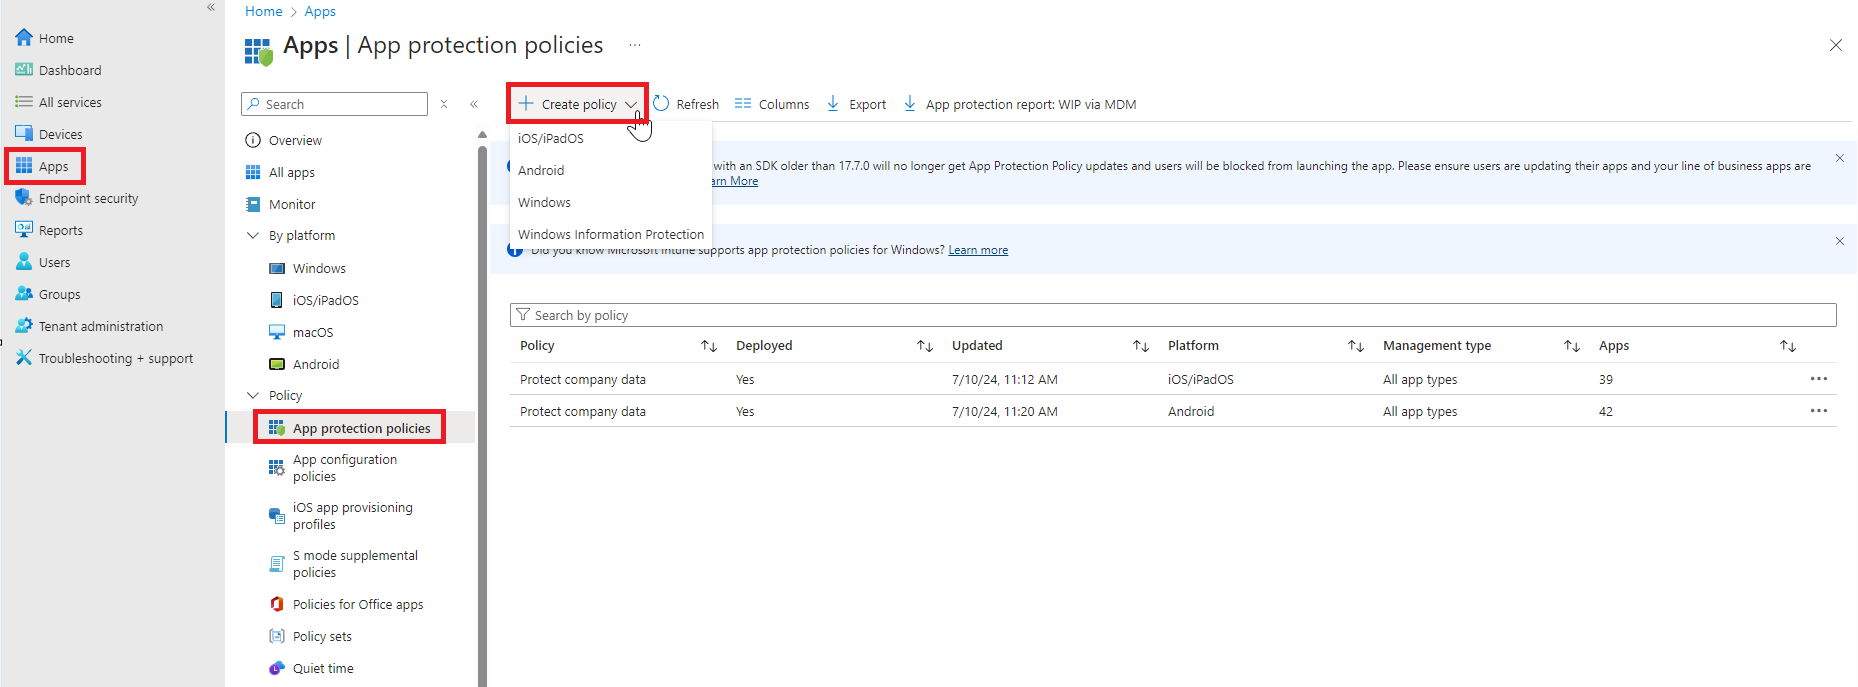Sort by Platform column arrows
This screenshot has height=687, width=1858.
[1356, 346]
